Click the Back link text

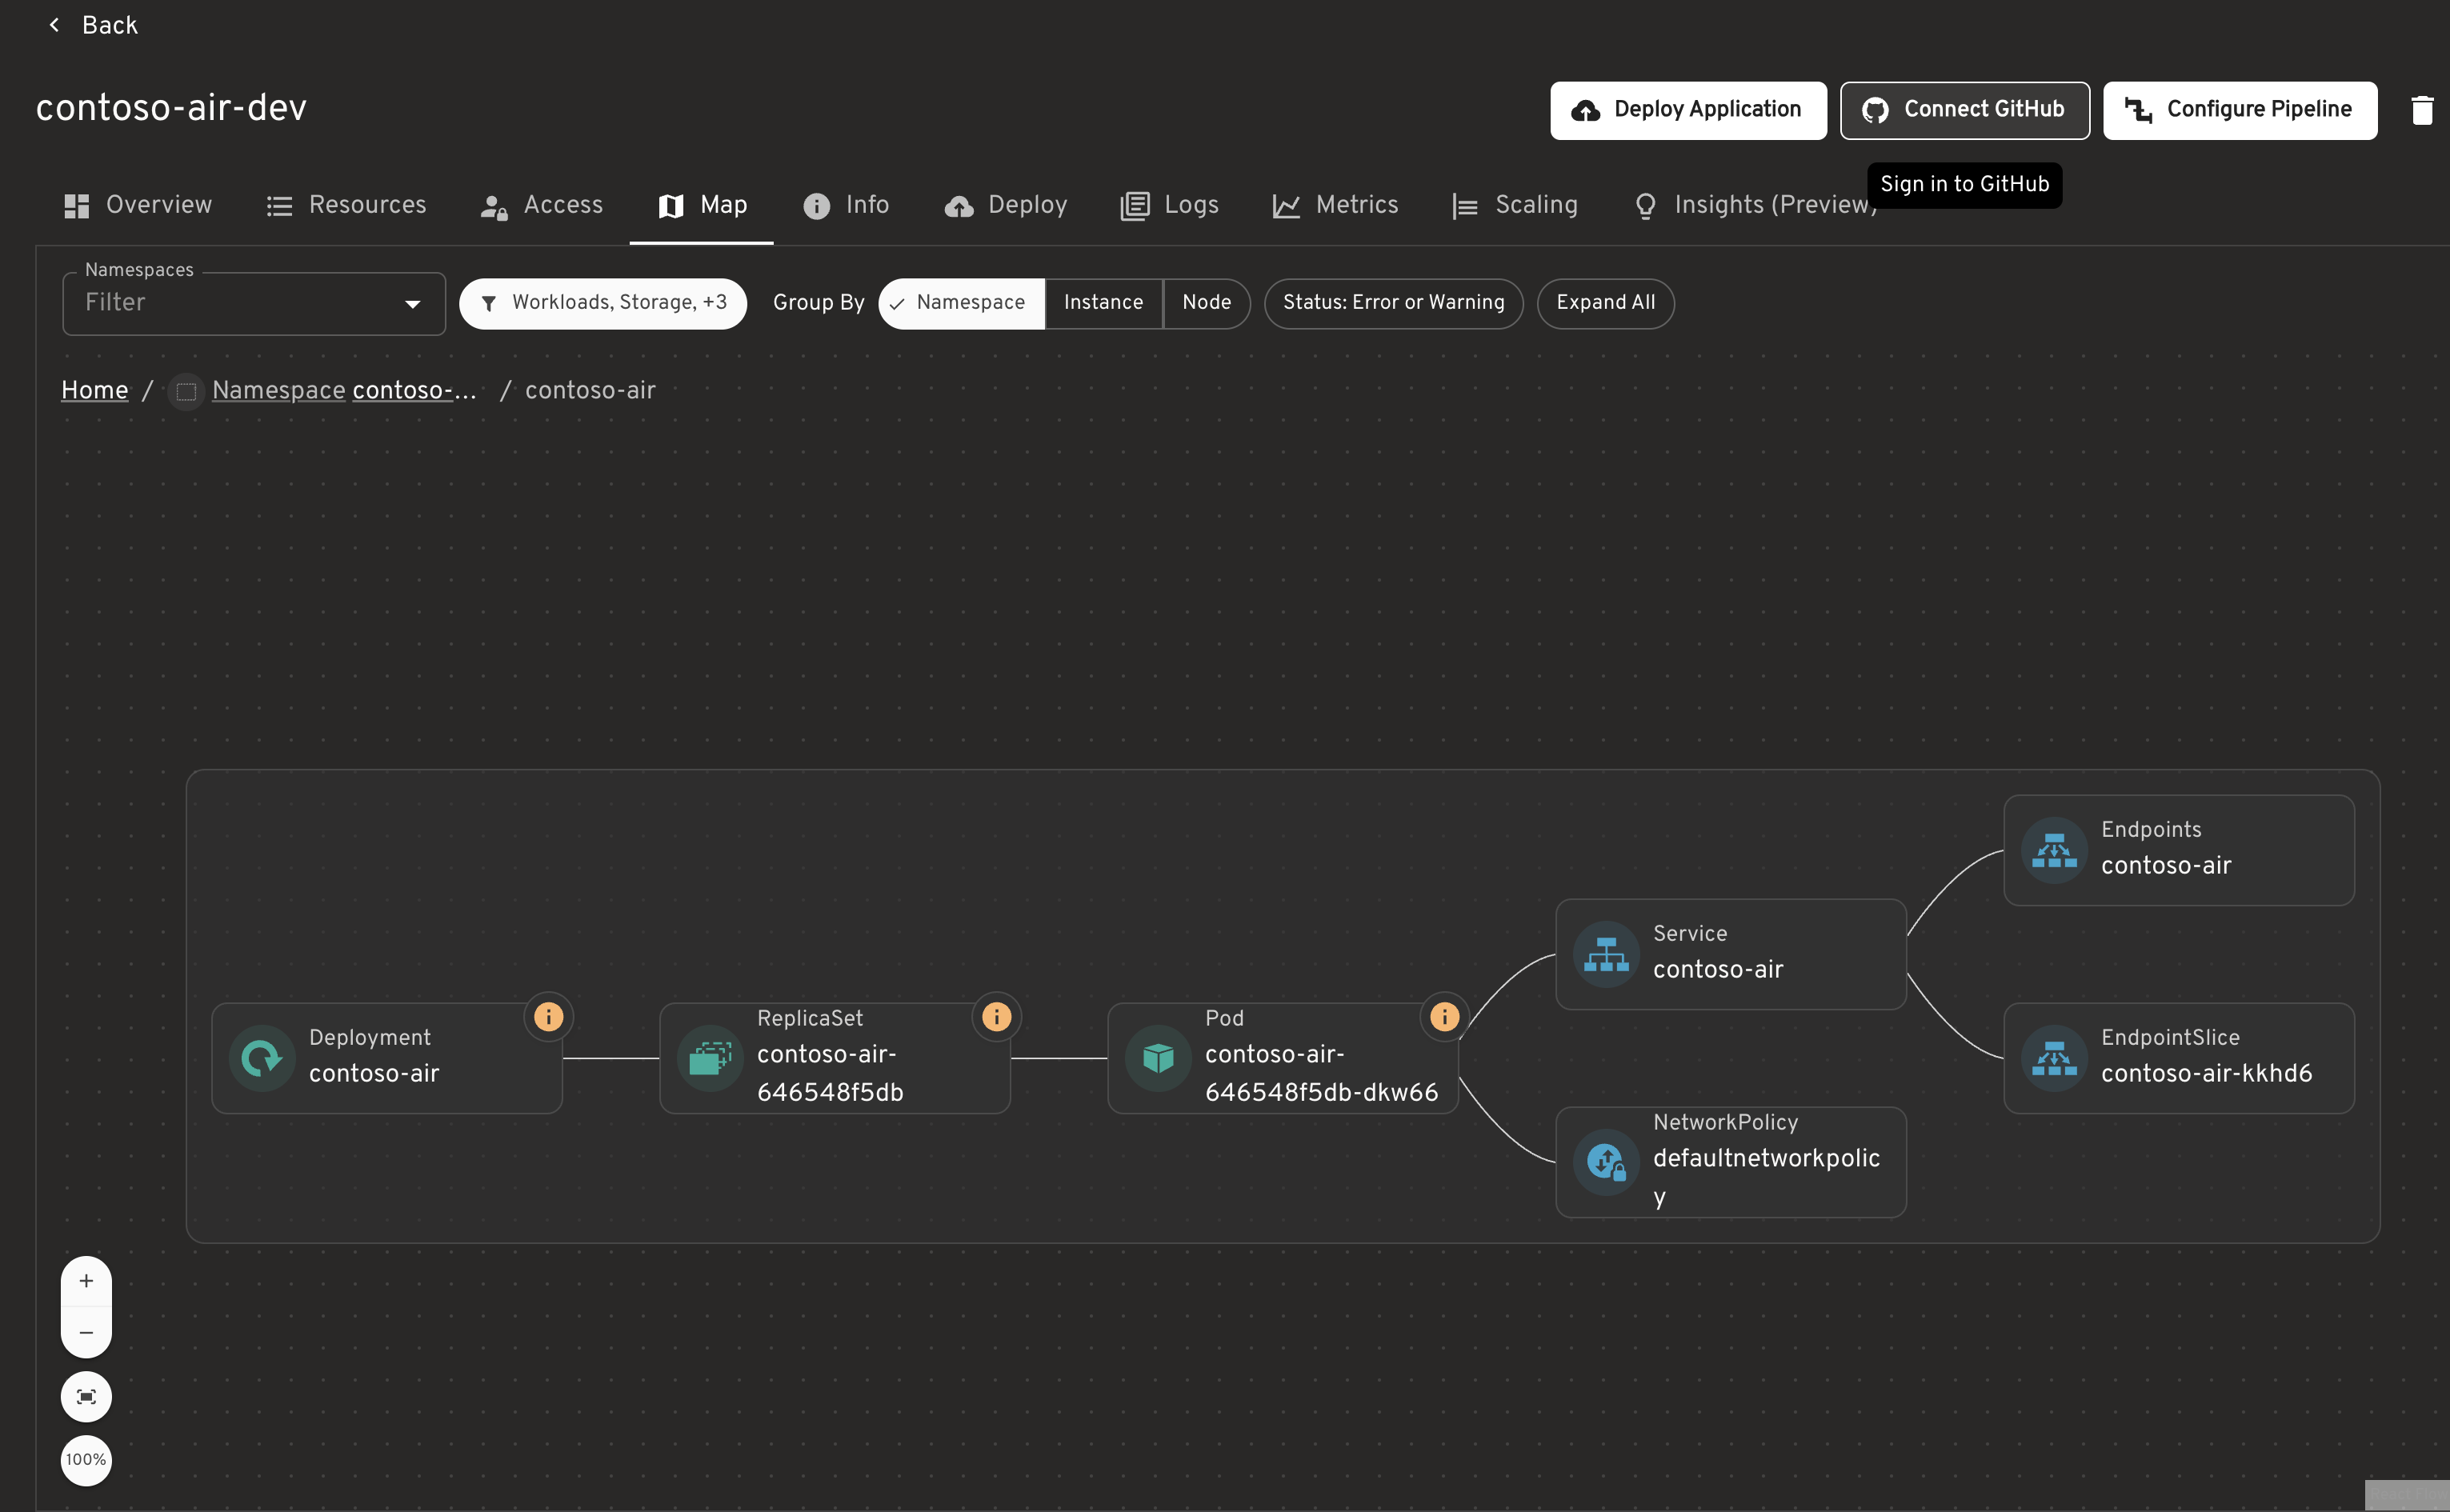pos(110,25)
